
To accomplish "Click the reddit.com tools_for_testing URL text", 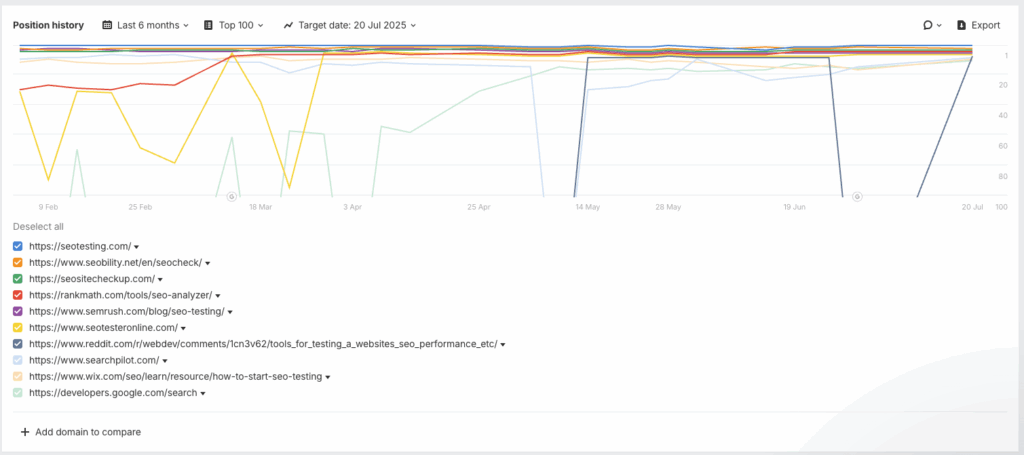I will click(263, 344).
